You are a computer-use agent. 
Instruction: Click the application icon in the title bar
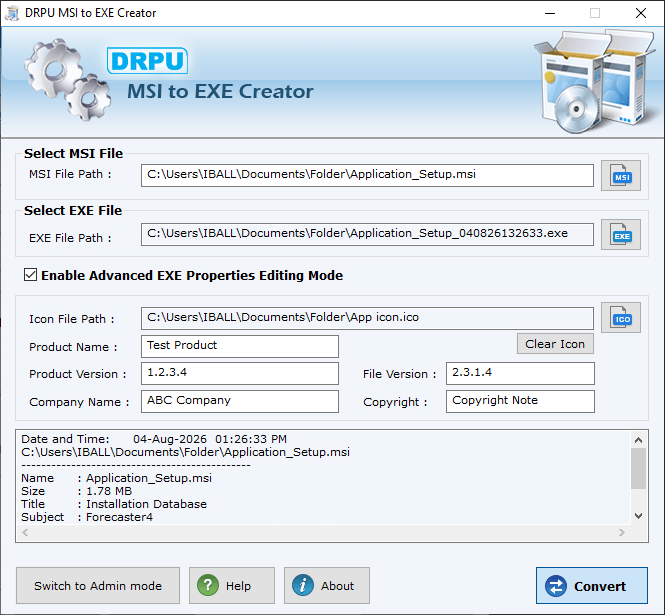point(12,13)
